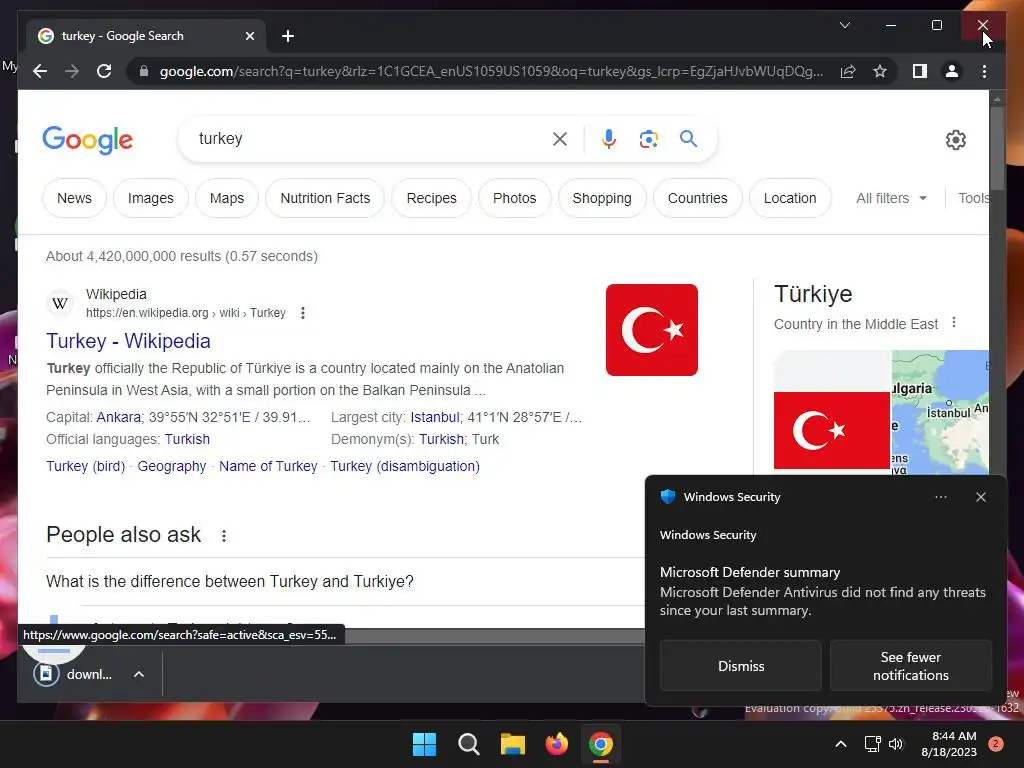
Task: Open the Chrome three-dot menu
Action: click(984, 71)
